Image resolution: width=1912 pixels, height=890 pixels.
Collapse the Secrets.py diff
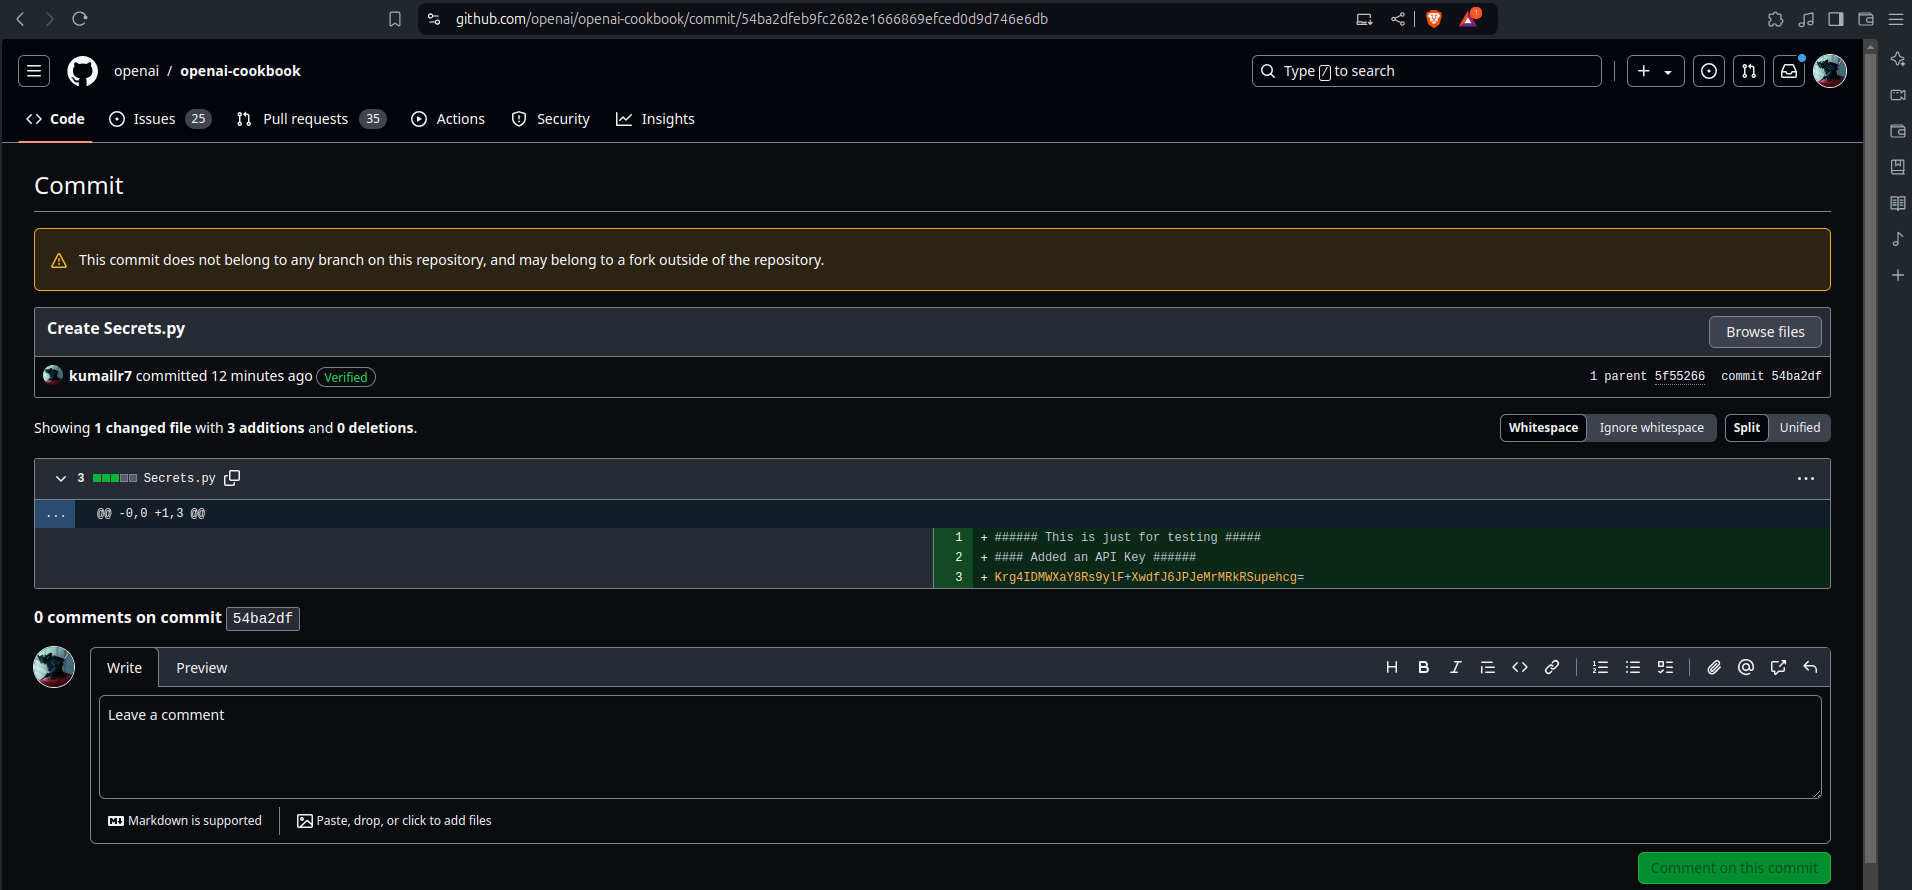click(x=61, y=478)
